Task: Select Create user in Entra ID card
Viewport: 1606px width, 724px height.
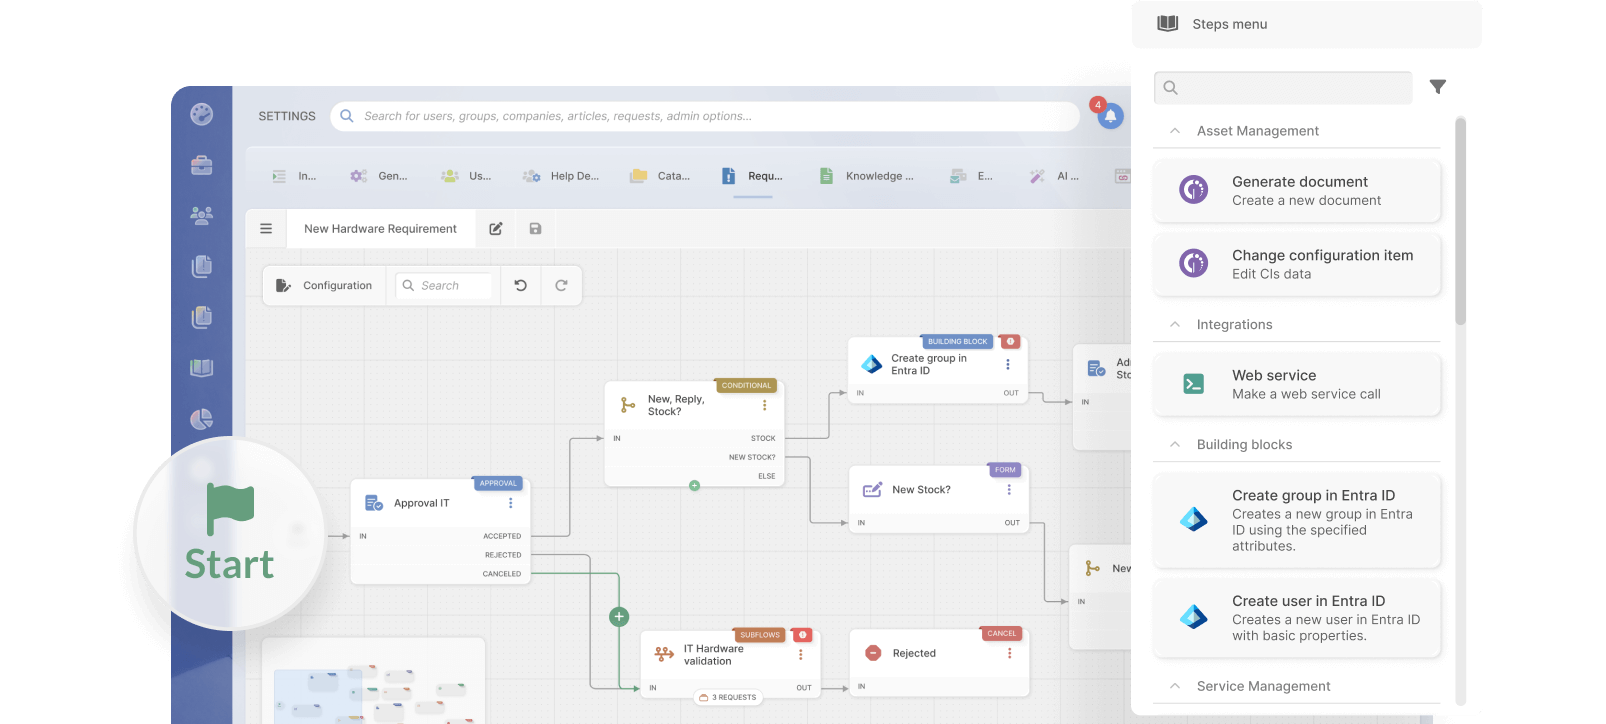Action: (1296, 618)
